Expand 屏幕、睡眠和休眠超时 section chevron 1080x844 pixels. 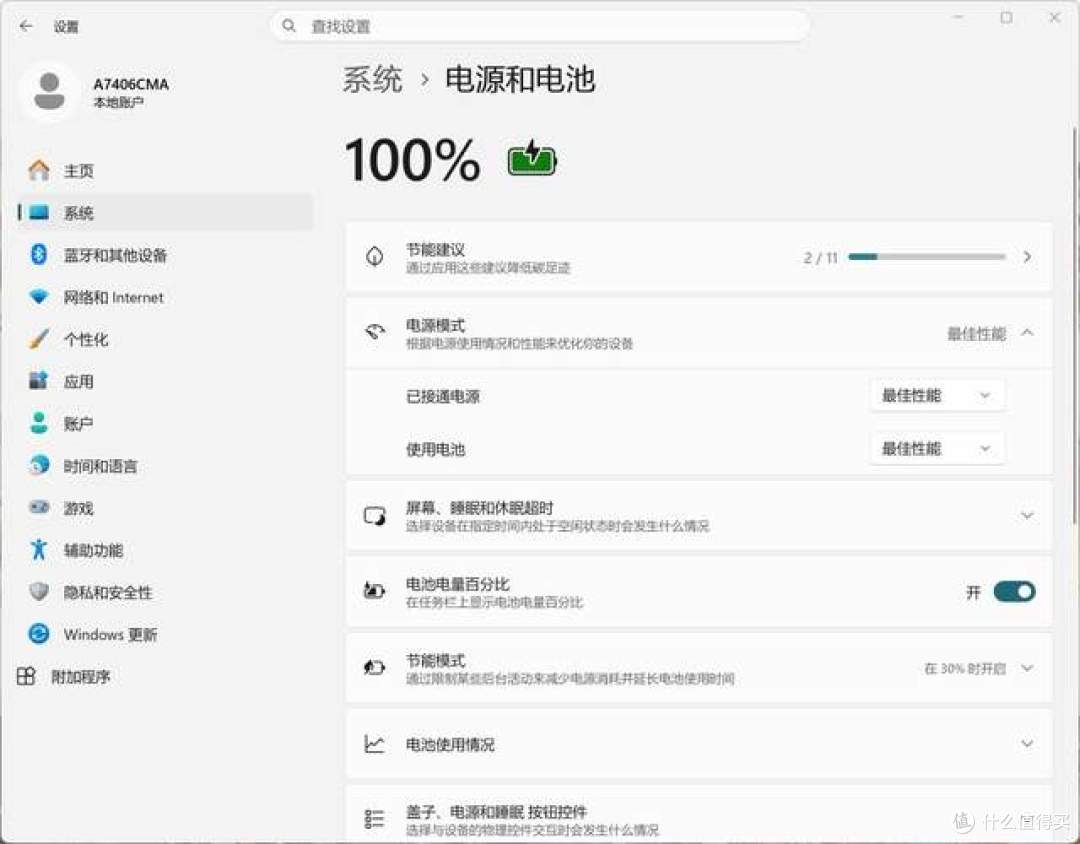(x=1027, y=515)
